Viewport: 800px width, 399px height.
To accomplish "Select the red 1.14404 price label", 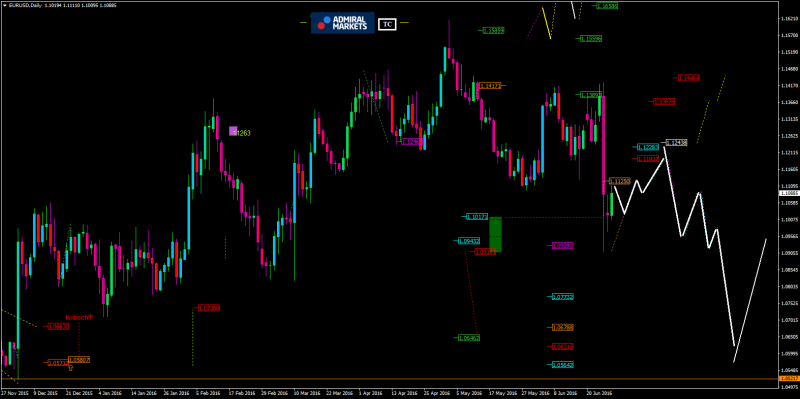I will coord(688,78).
